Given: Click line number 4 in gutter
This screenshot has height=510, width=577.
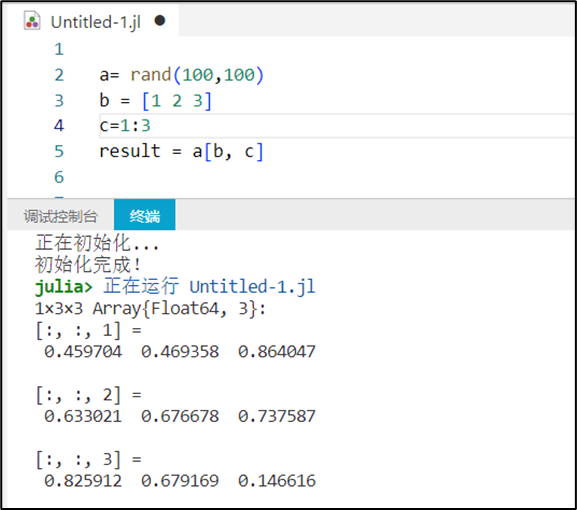Looking at the screenshot, I should [59, 126].
